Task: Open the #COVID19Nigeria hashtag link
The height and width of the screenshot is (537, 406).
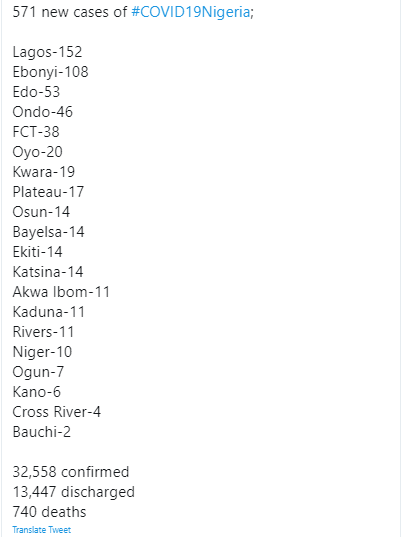Action: click(x=190, y=12)
